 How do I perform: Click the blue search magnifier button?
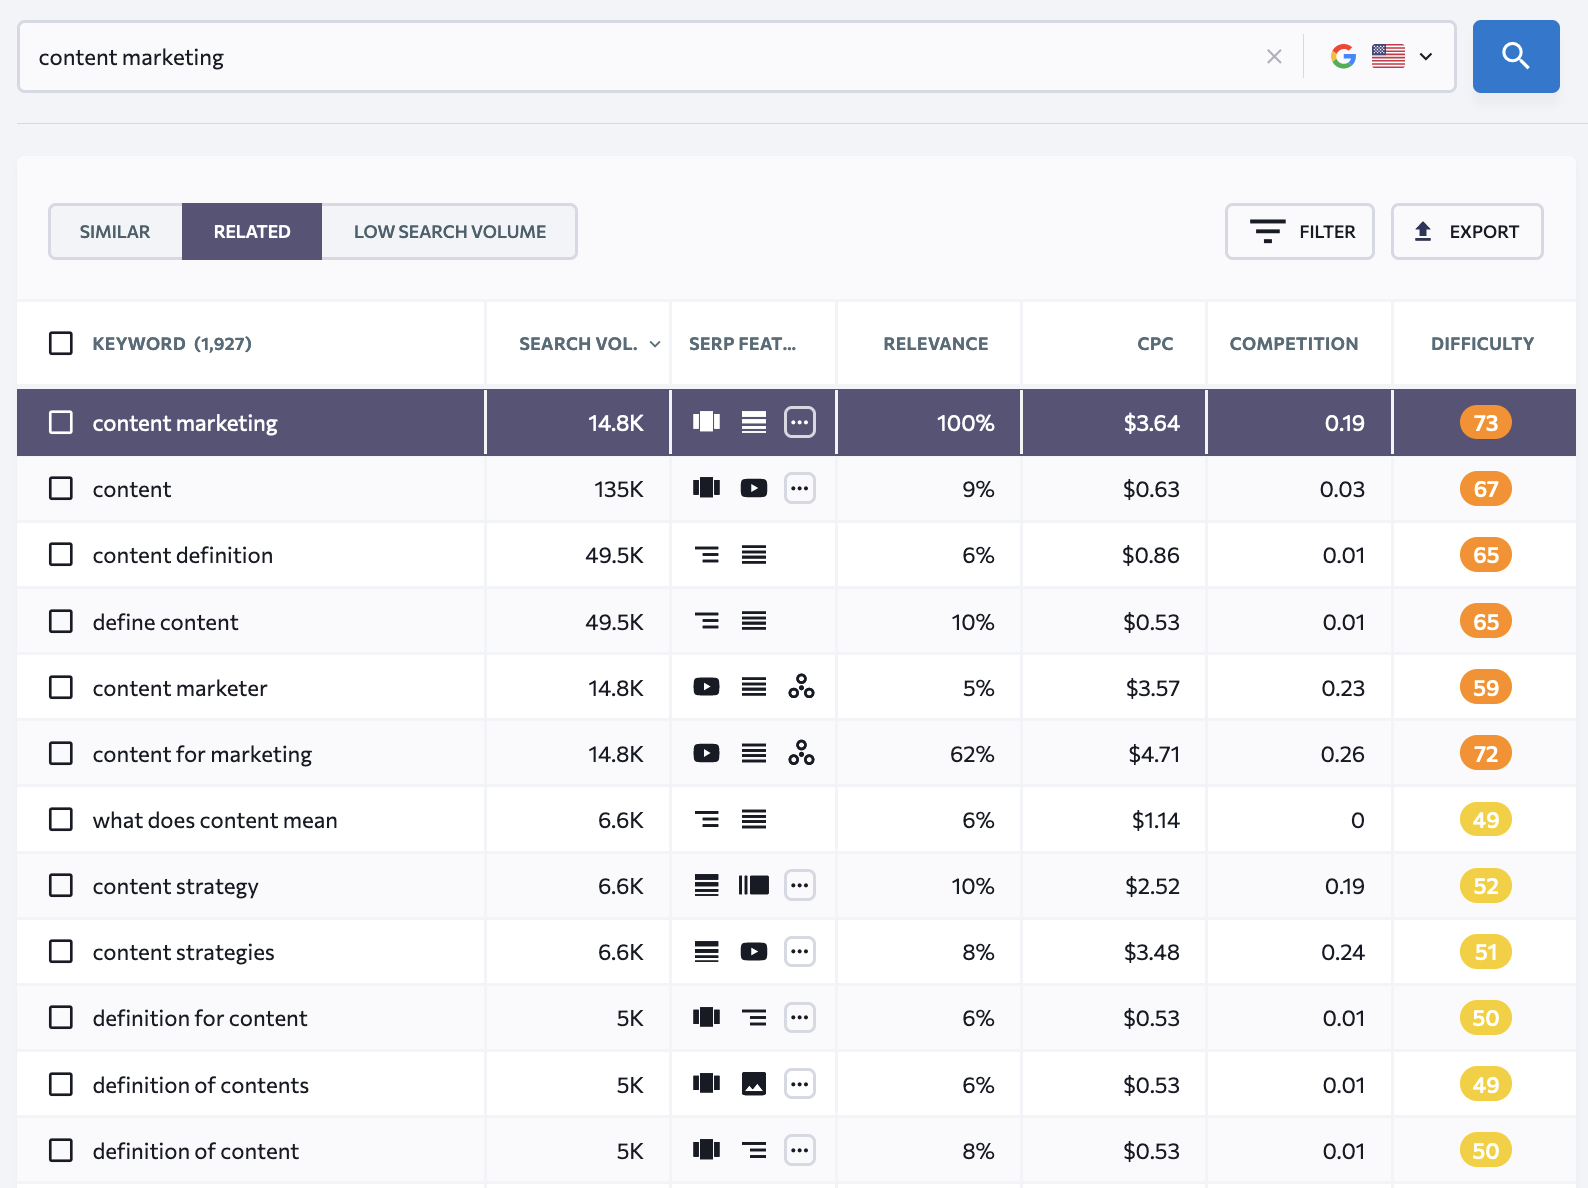click(1515, 56)
